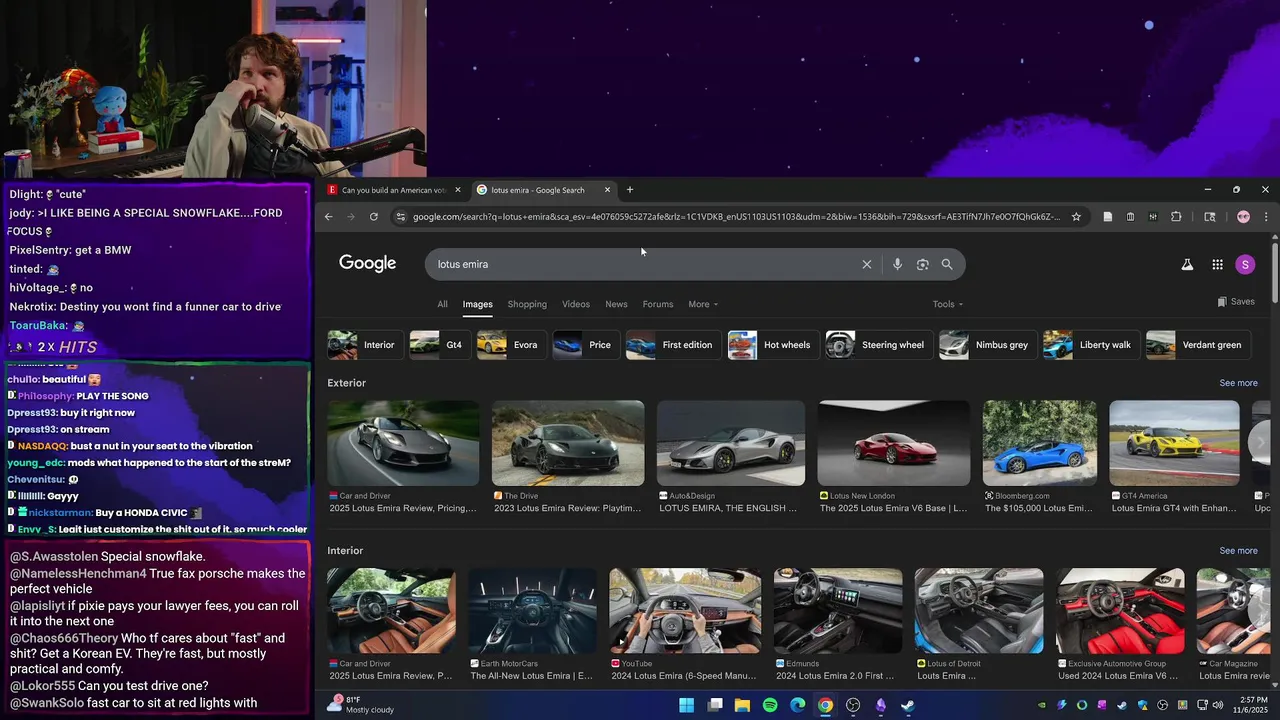Click 'See more' for Interior images
Image resolution: width=1280 pixels, height=720 pixels.
pos(1238,551)
